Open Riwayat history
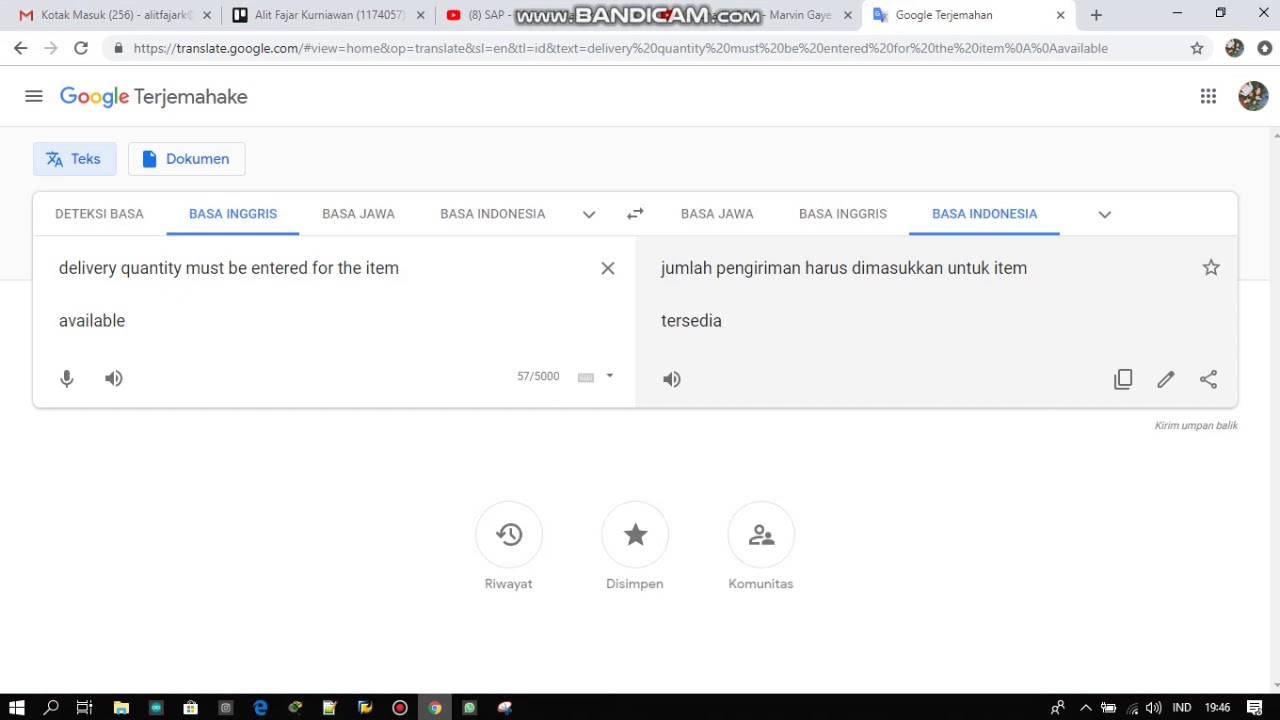 coord(509,535)
